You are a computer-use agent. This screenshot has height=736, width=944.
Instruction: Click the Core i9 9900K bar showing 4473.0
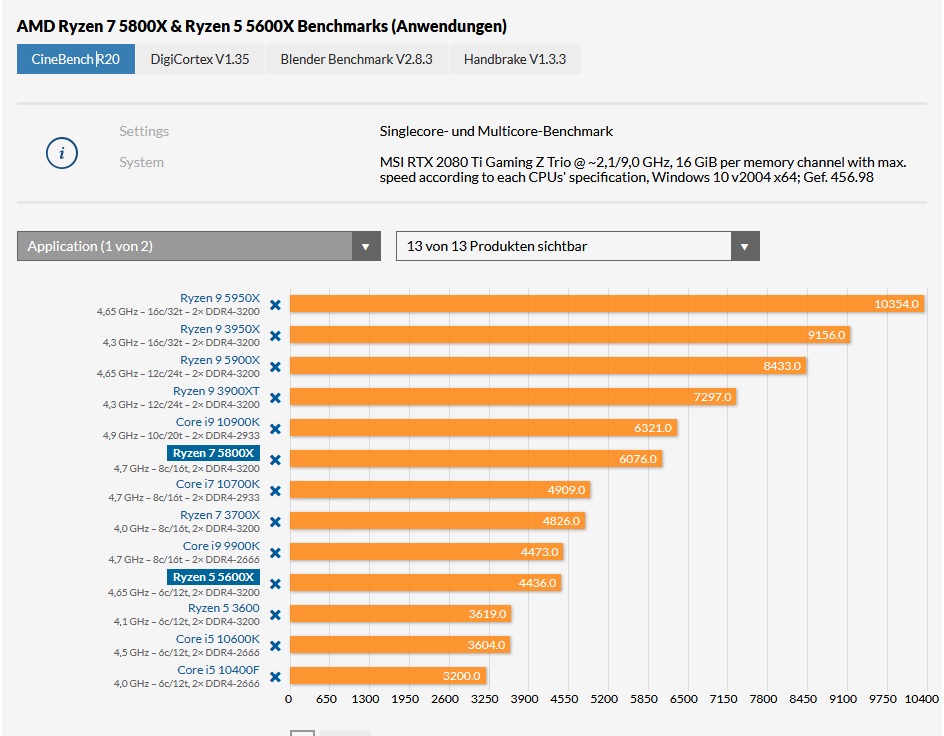pyautogui.click(x=427, y=552)
